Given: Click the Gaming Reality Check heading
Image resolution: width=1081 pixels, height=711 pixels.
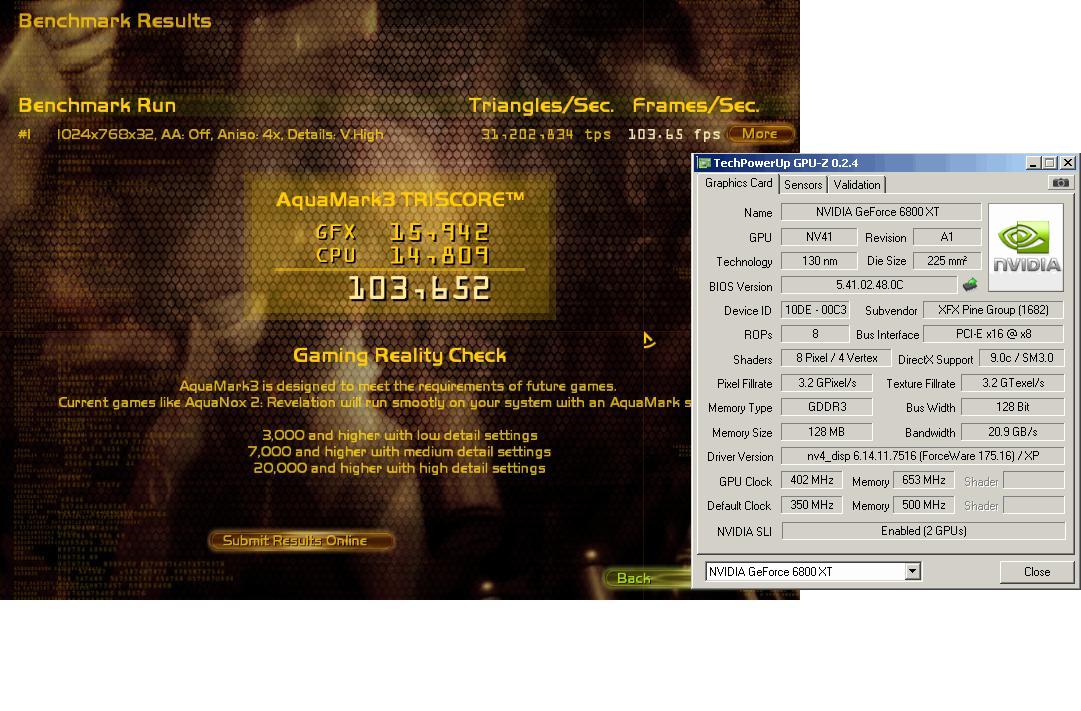Looking at the screenshot, I should (399, 355).
